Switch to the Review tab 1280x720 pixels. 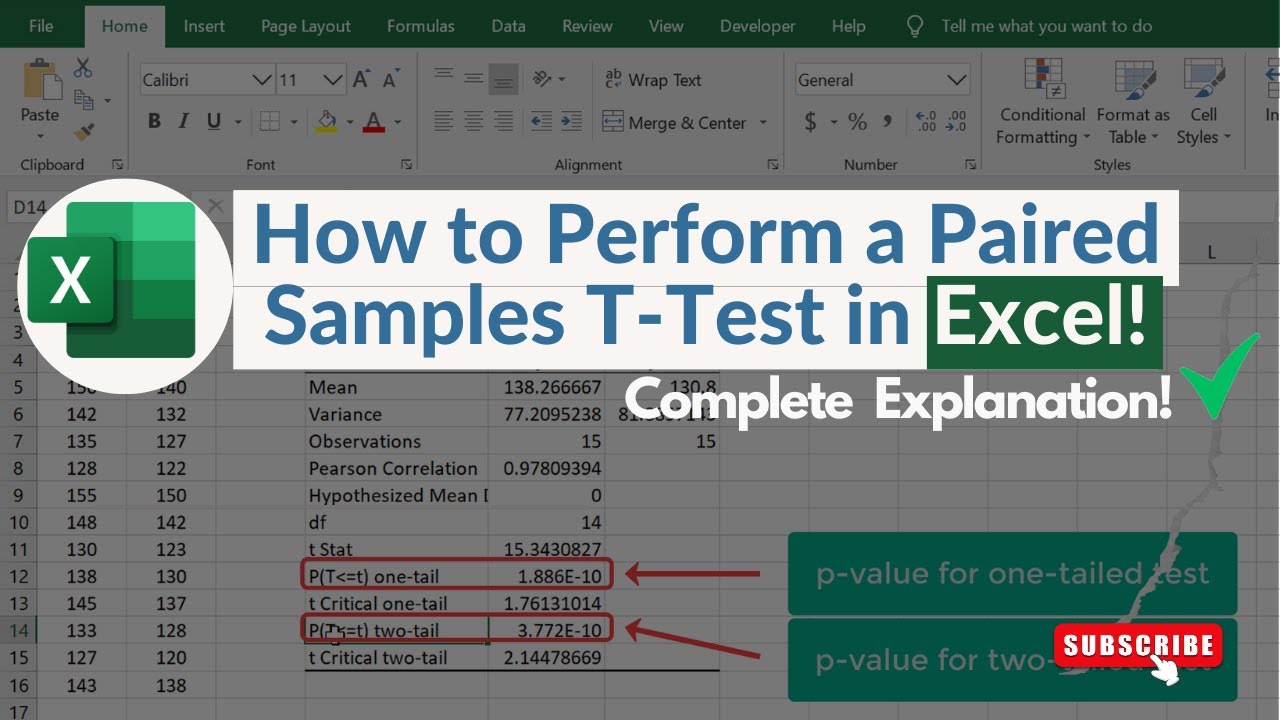pyautogui.click(x=586, y=26)
